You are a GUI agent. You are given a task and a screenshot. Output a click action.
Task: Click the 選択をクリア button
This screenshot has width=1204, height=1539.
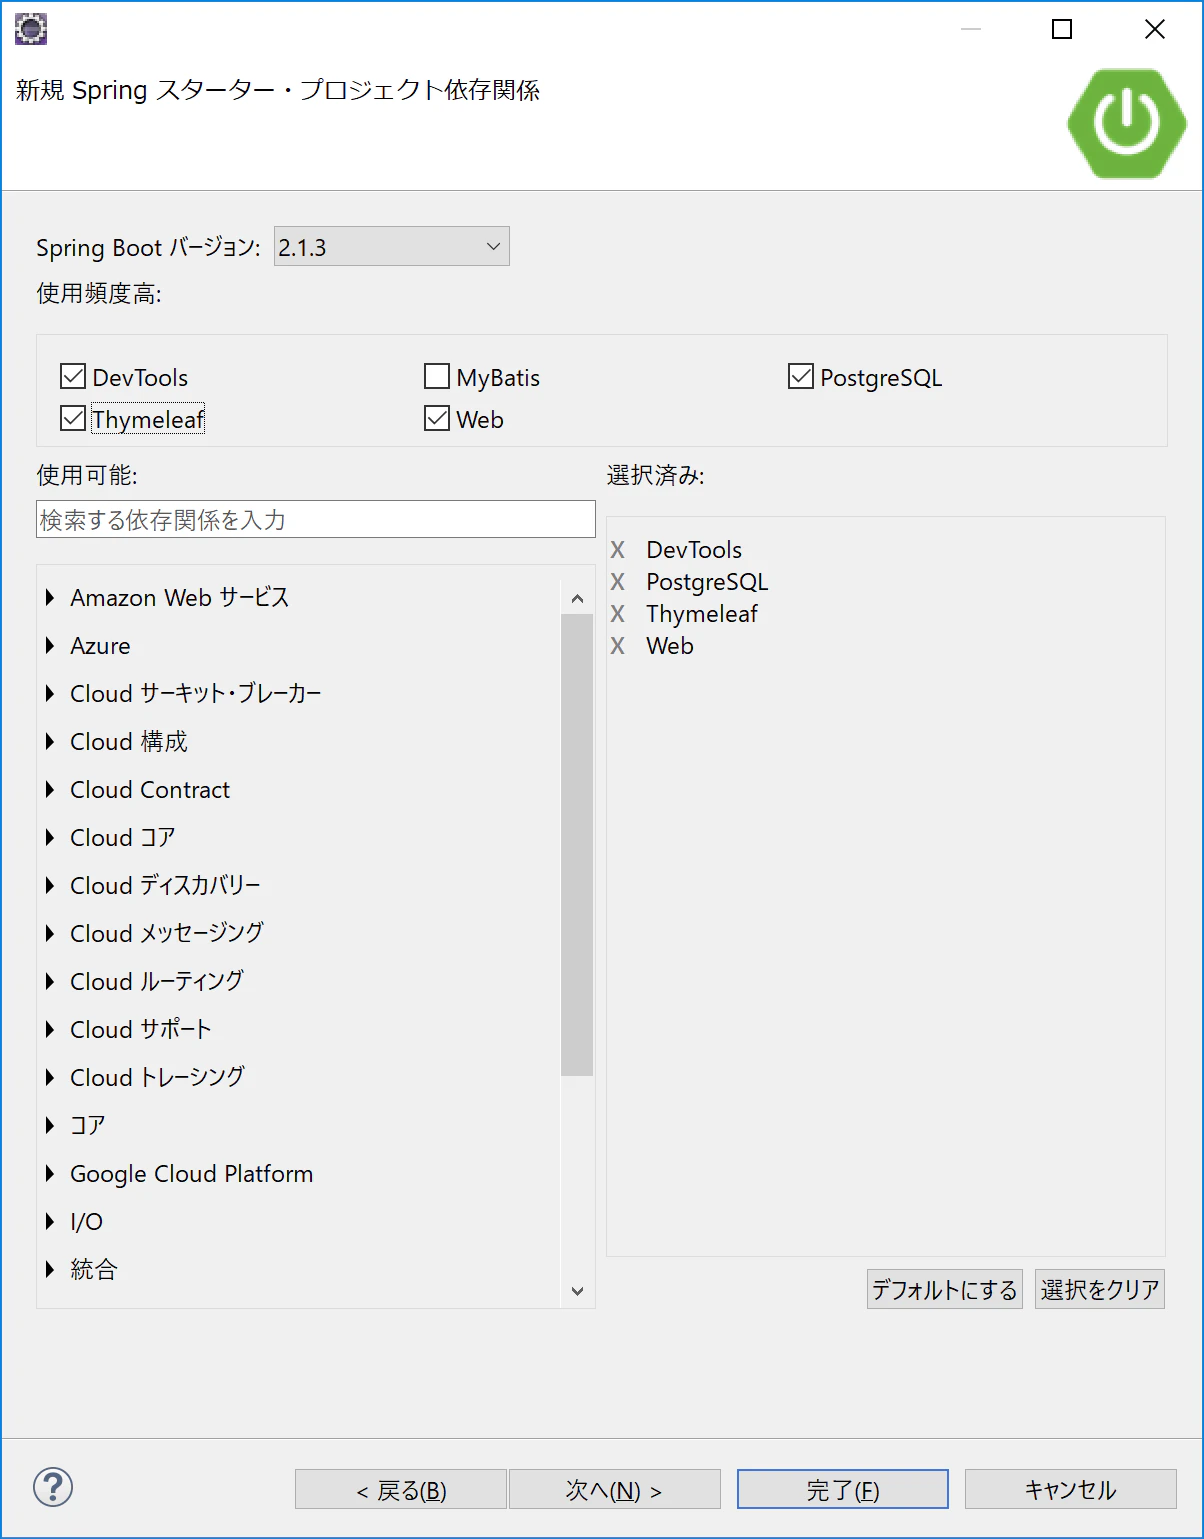point(1100,1290)
